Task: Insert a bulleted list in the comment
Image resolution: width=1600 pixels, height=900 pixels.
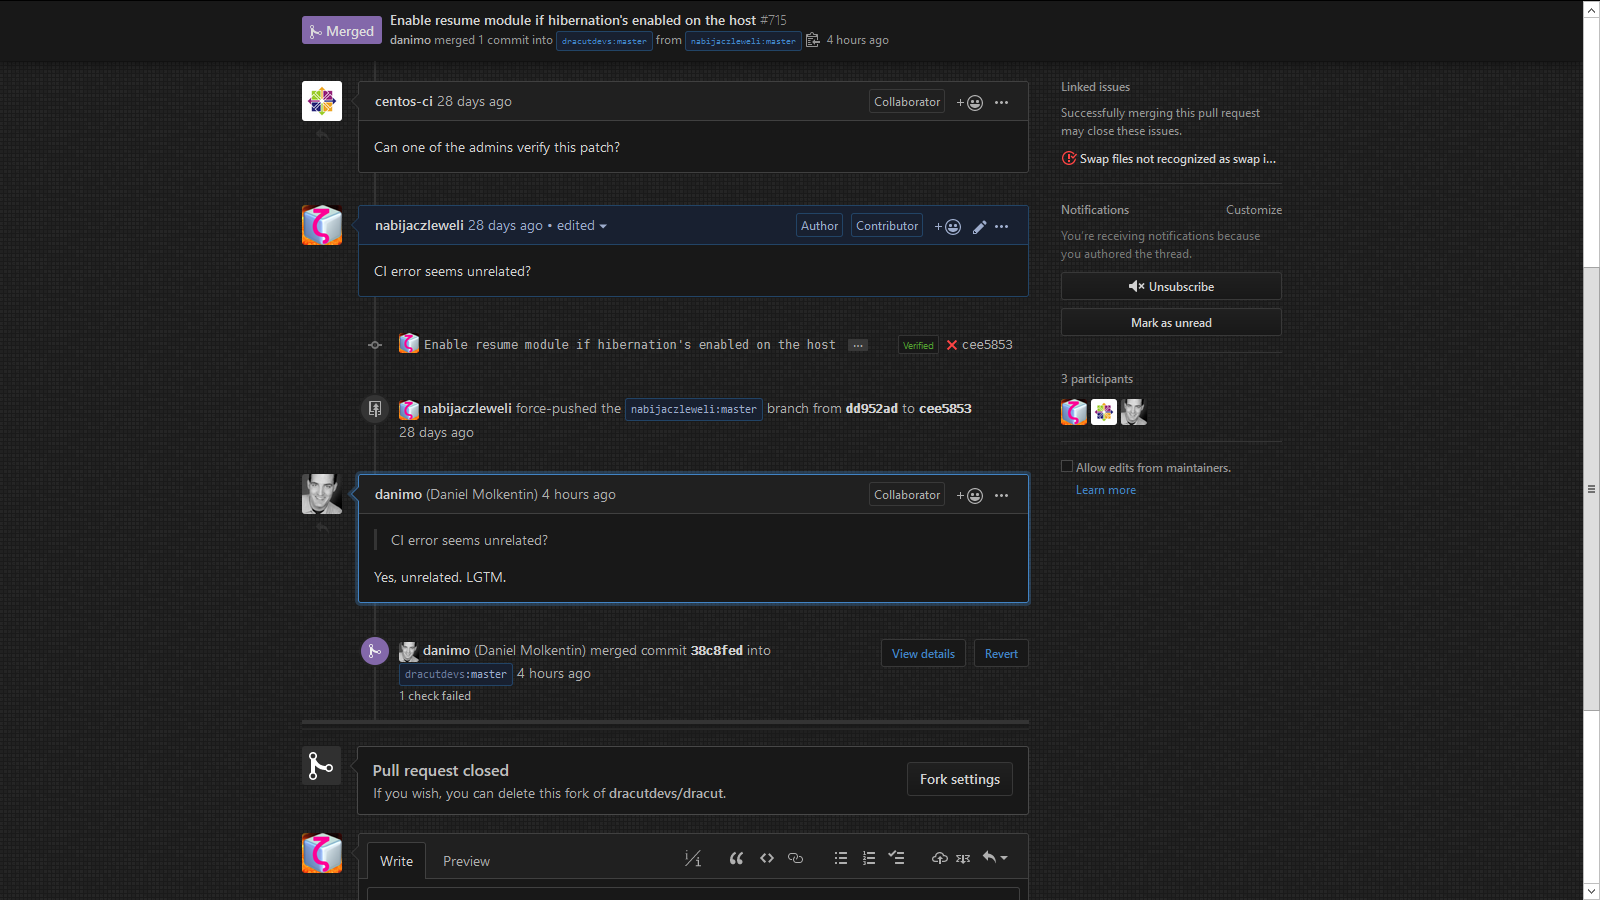Action: click(841, 858)
